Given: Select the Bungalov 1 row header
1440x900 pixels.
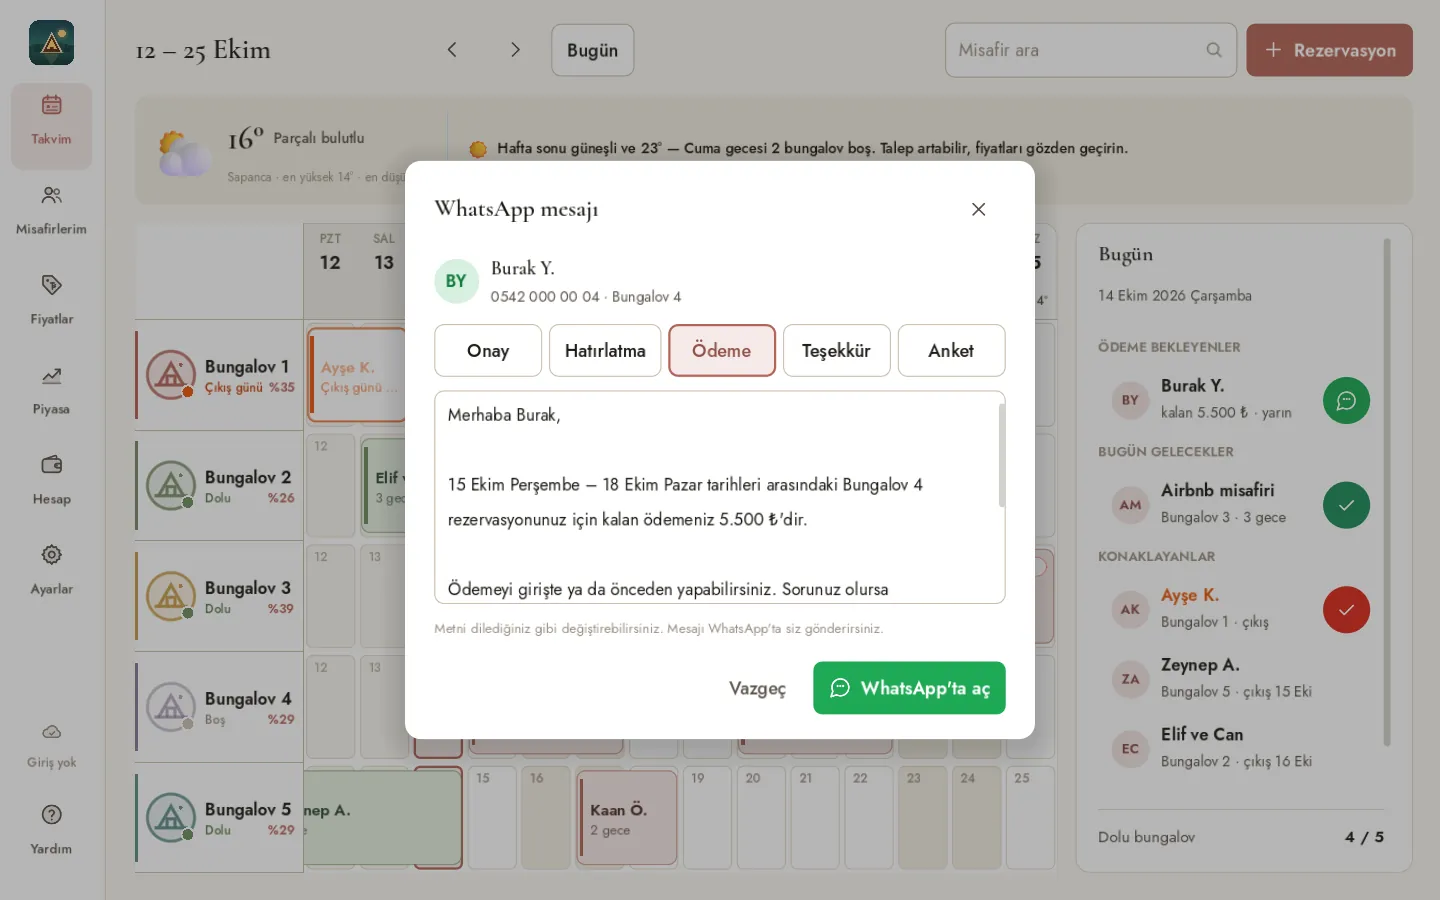Looking at the screenshot, I should [x=220, y=375].
